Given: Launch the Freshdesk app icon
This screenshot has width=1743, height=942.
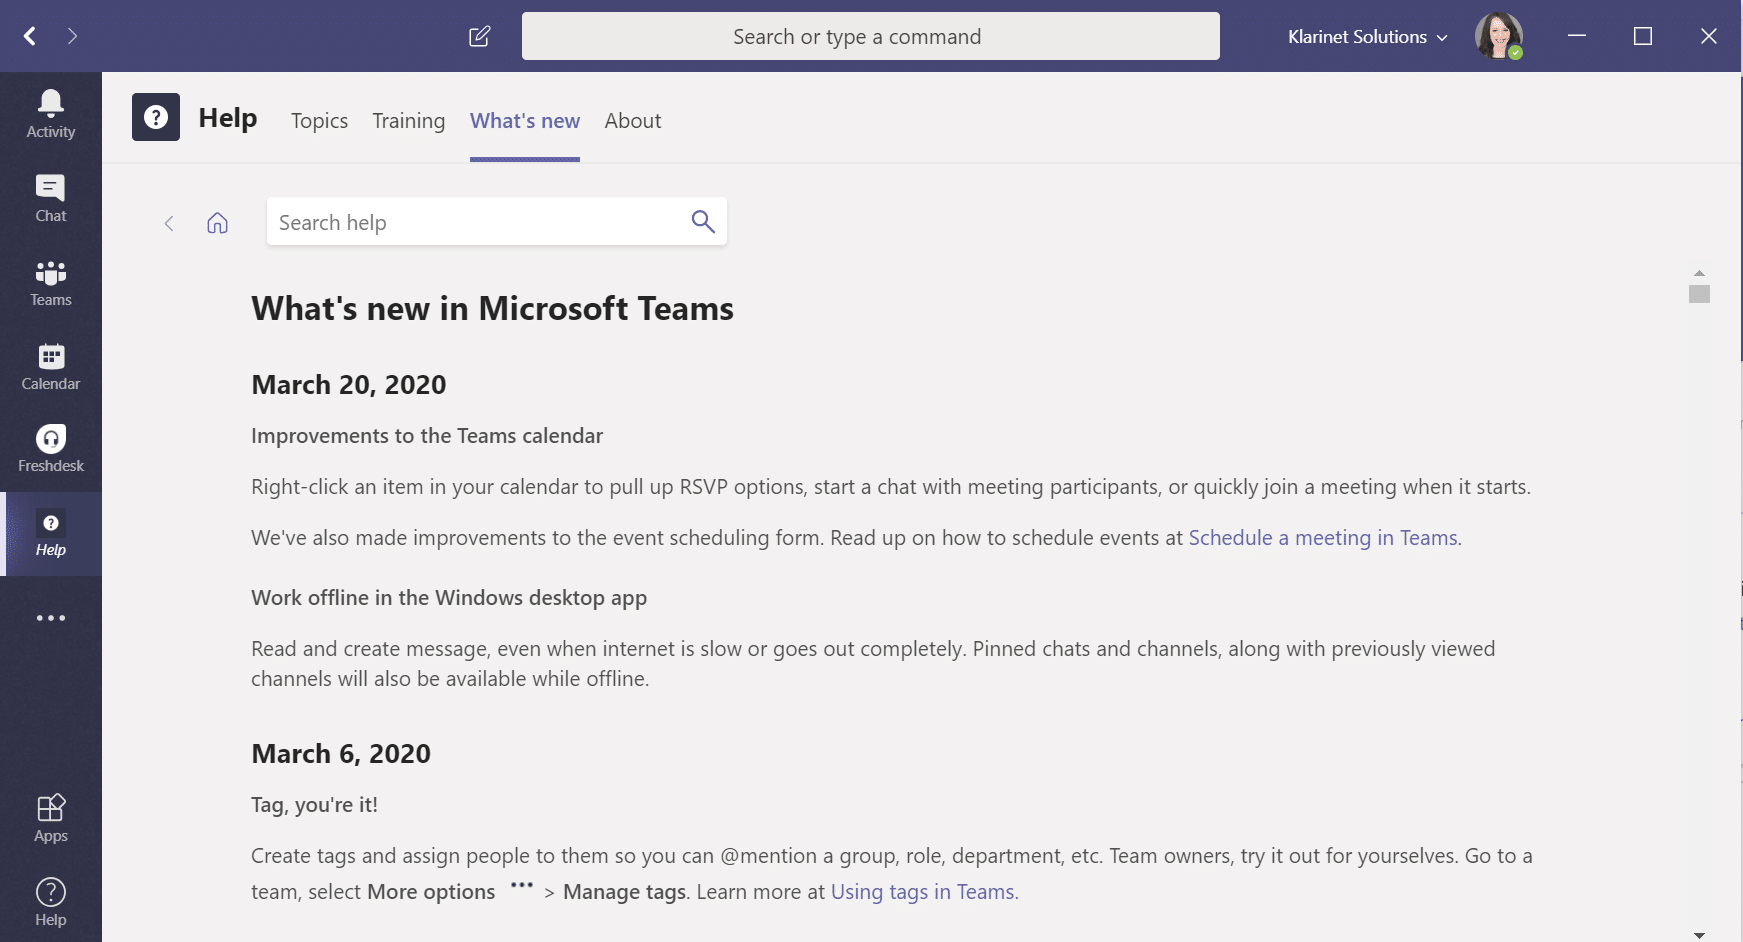Looking at the screenshot, I should (51, 449).
